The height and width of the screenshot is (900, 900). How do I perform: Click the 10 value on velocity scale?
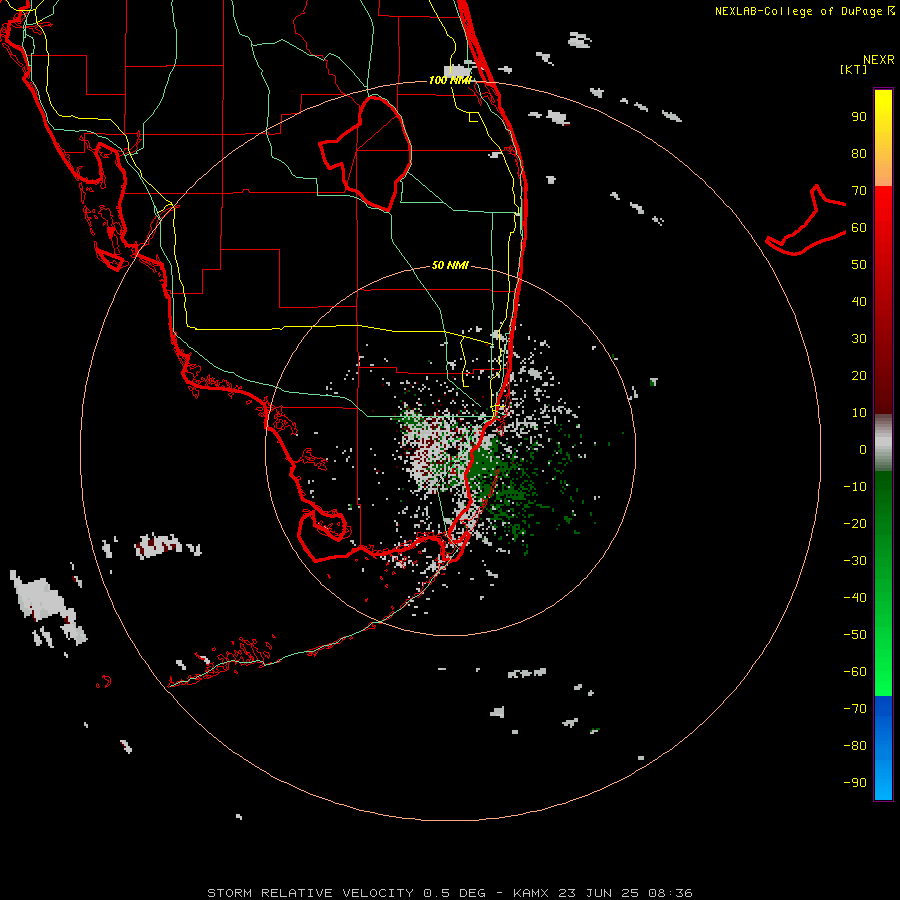click(859, 413)
